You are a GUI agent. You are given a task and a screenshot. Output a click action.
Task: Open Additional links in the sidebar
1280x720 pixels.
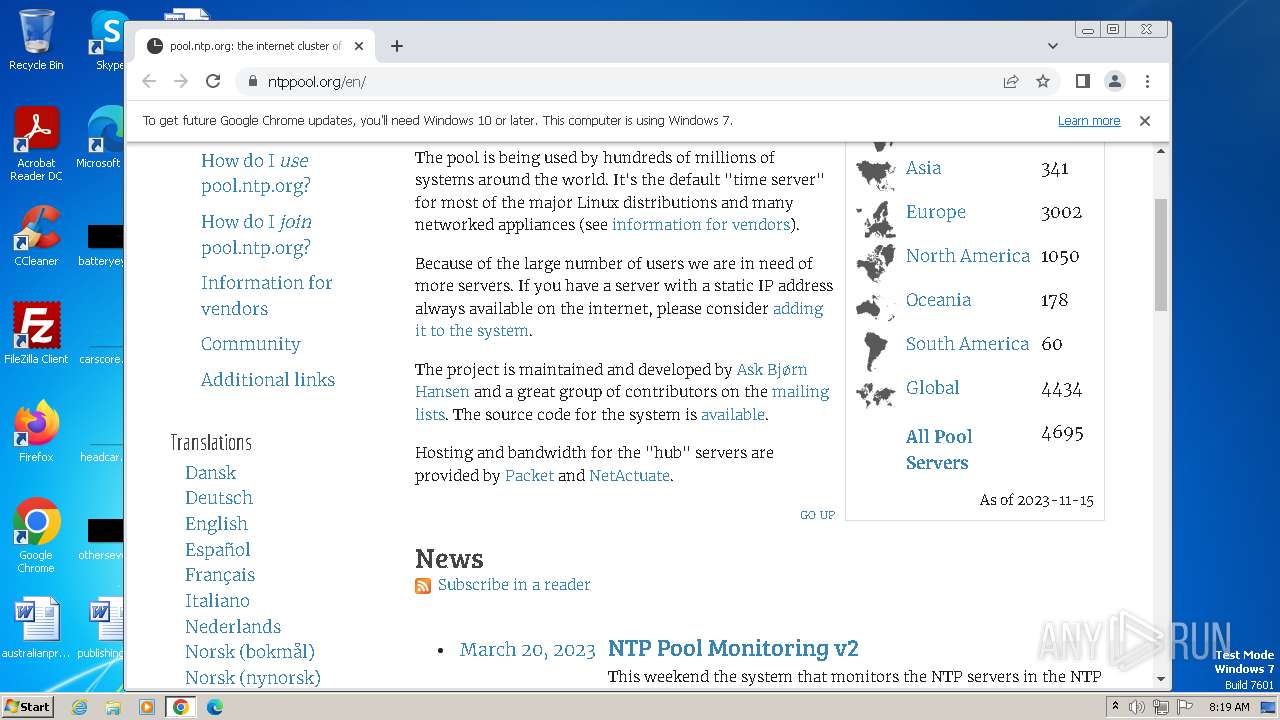click(268, 380)
